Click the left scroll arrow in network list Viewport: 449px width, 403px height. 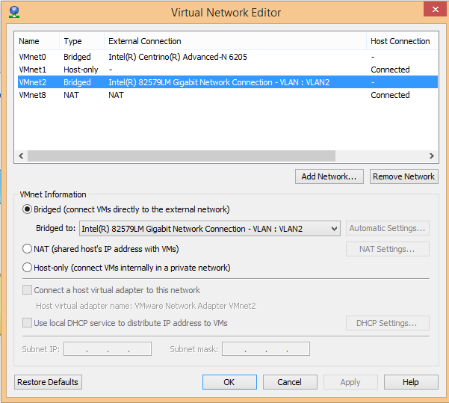[x=21, y=156]
